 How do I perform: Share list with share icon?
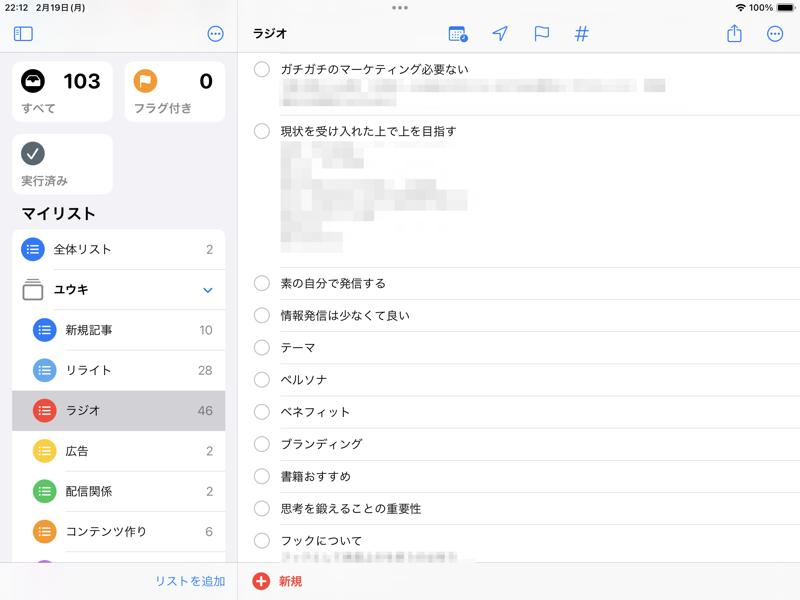tap(734, 33)
